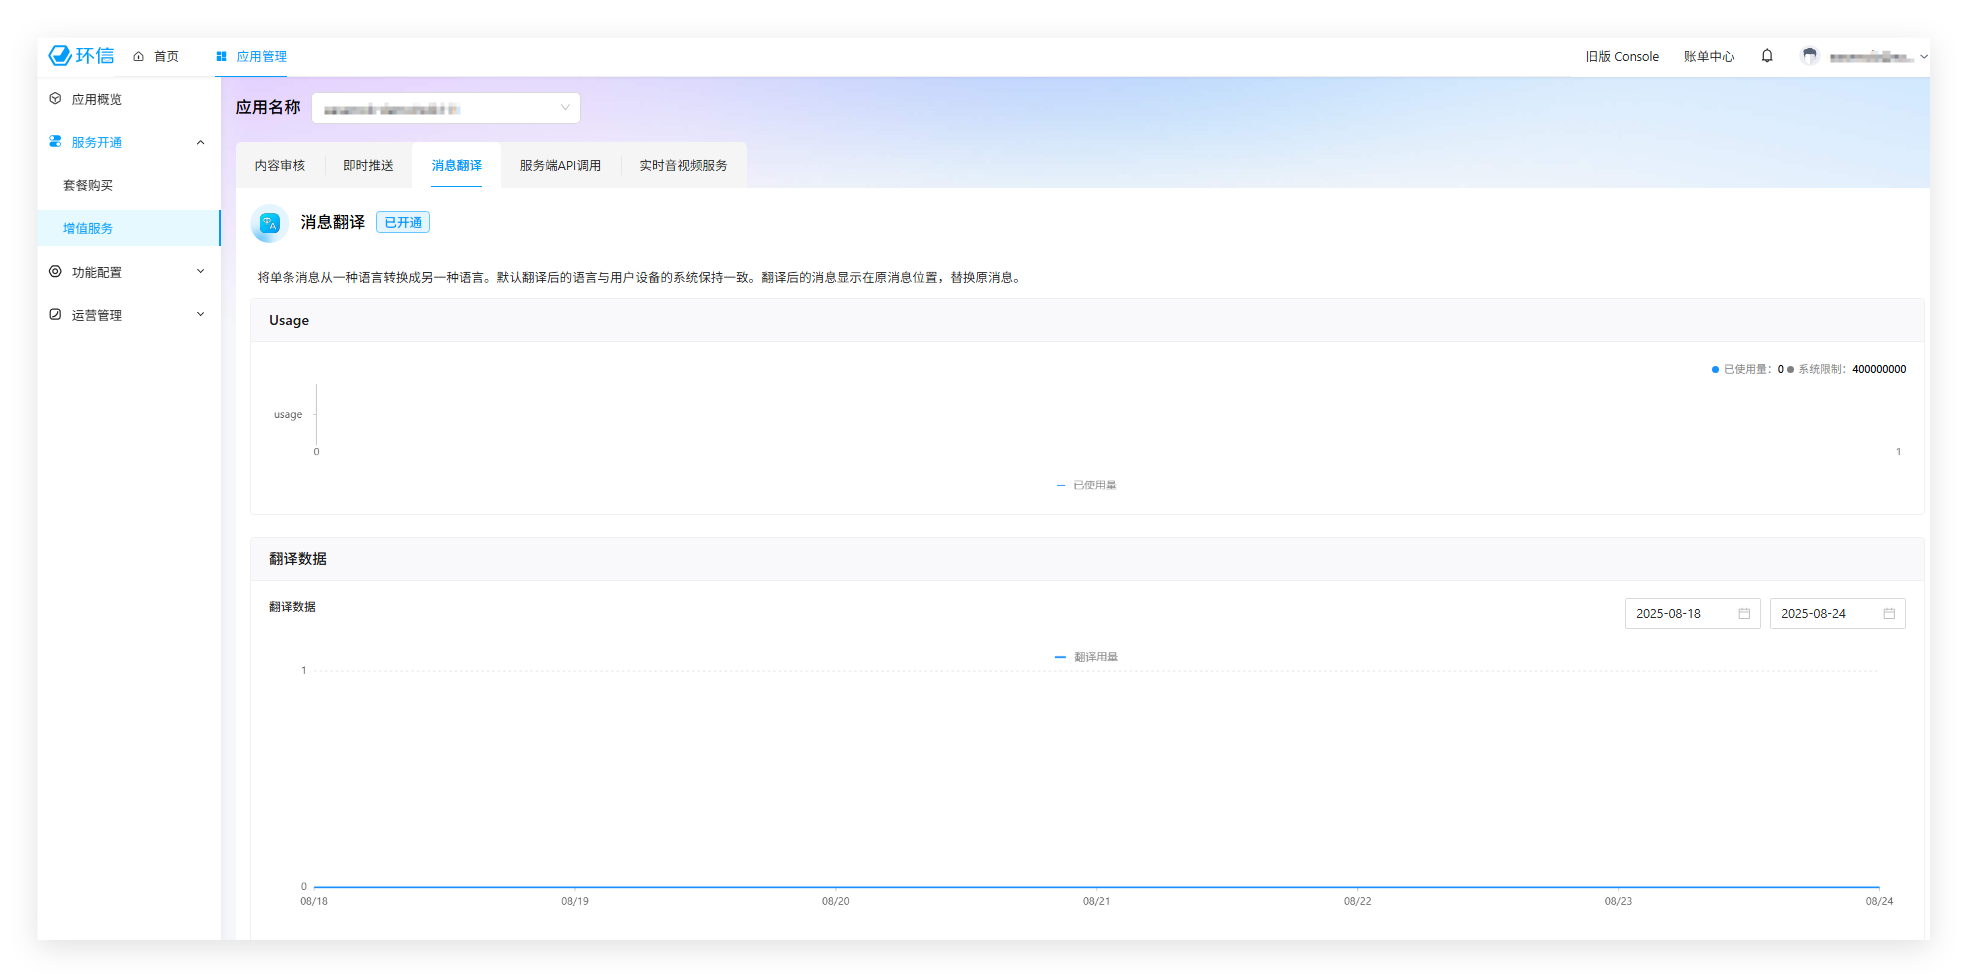The height and width of the screenshot is (977, 1967).
Task: Open the 应用名称 dropdown
Action: [445, 108]
